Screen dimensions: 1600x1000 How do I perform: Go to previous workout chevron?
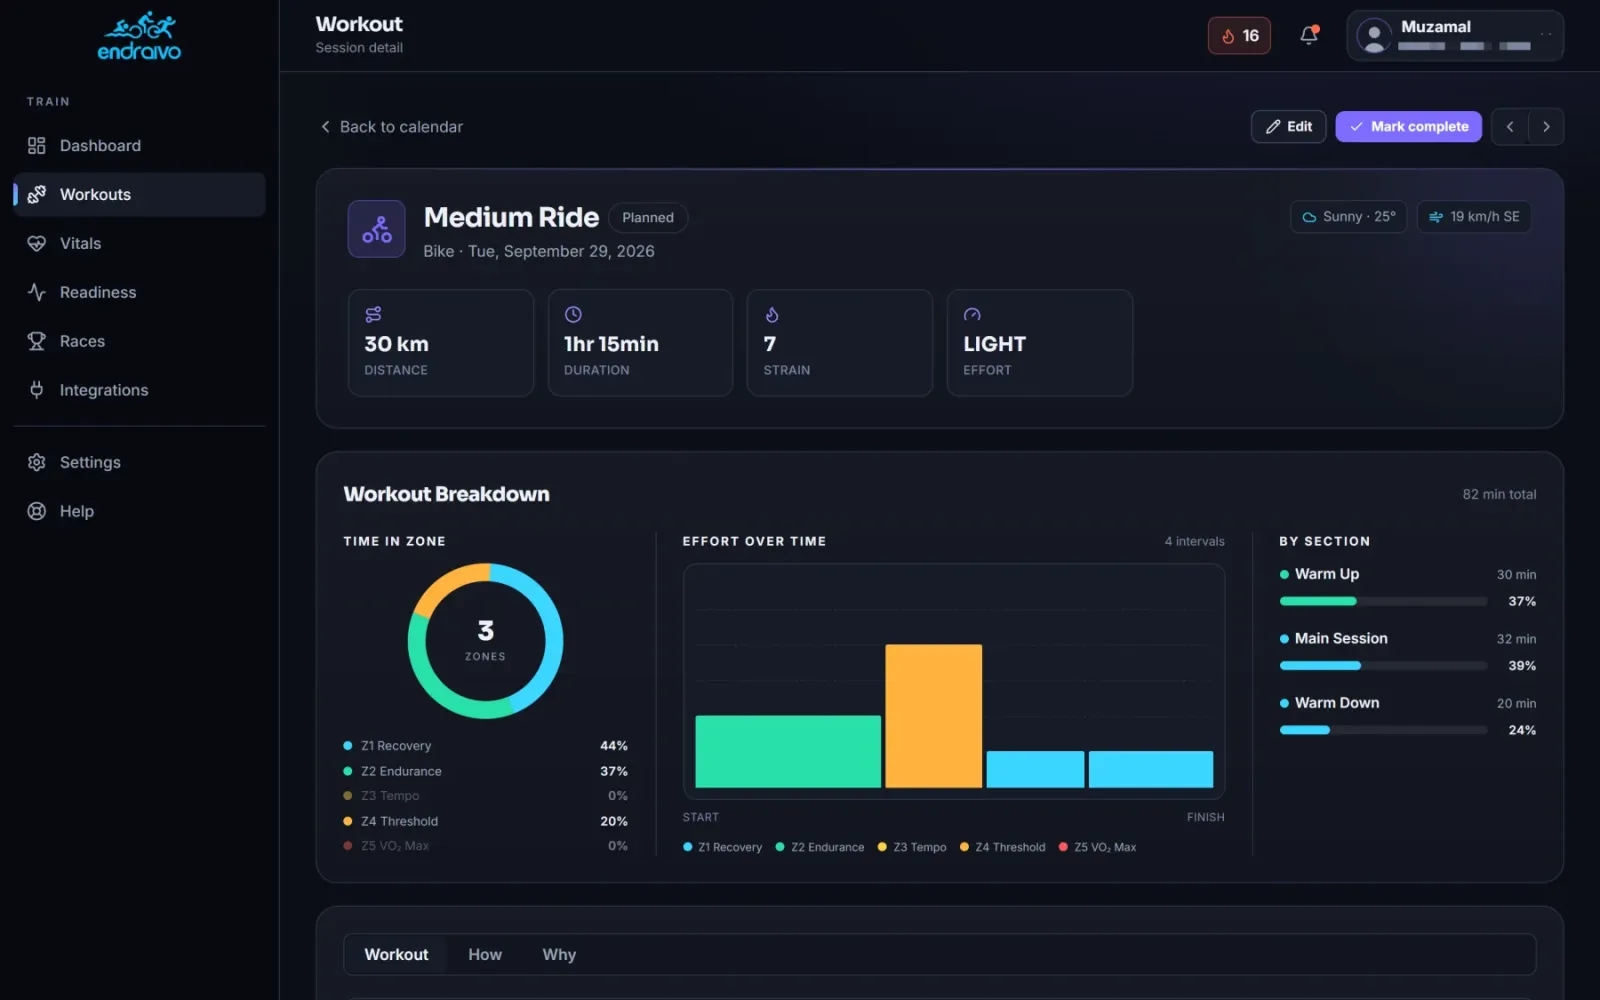[x=1510, y=127]
